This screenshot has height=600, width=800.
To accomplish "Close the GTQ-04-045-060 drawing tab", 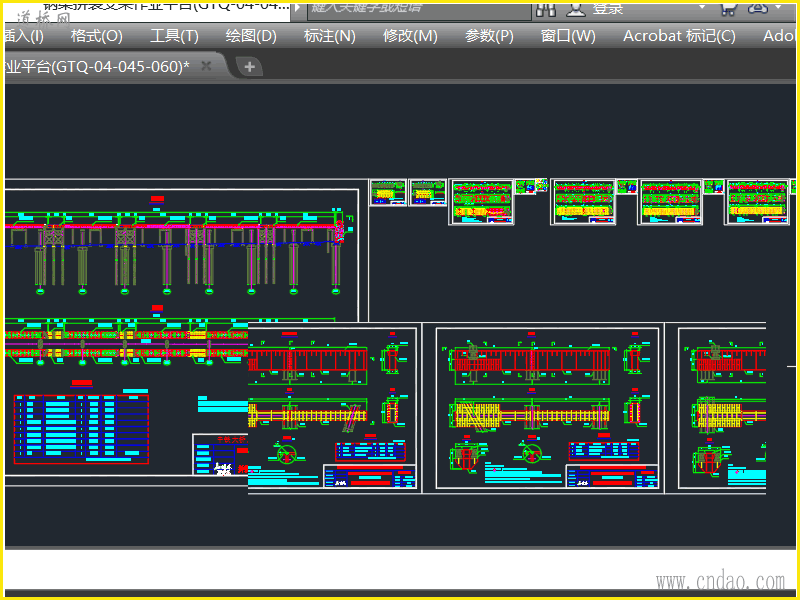I will (206, 66).
